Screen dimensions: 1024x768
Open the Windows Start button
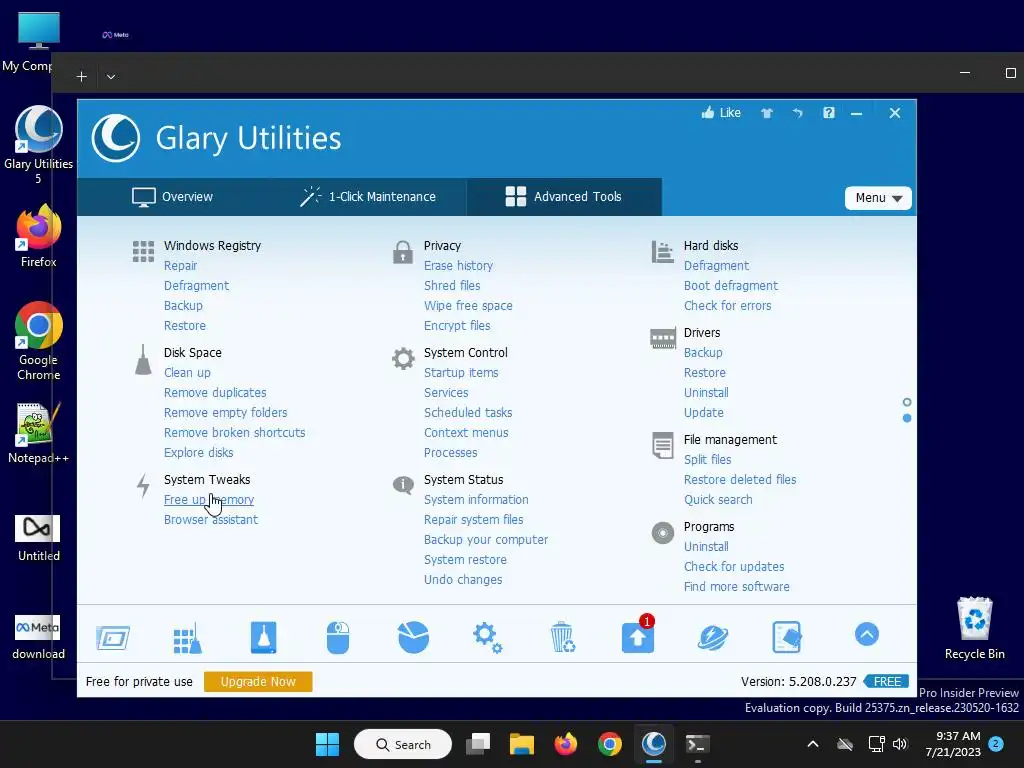327,744
